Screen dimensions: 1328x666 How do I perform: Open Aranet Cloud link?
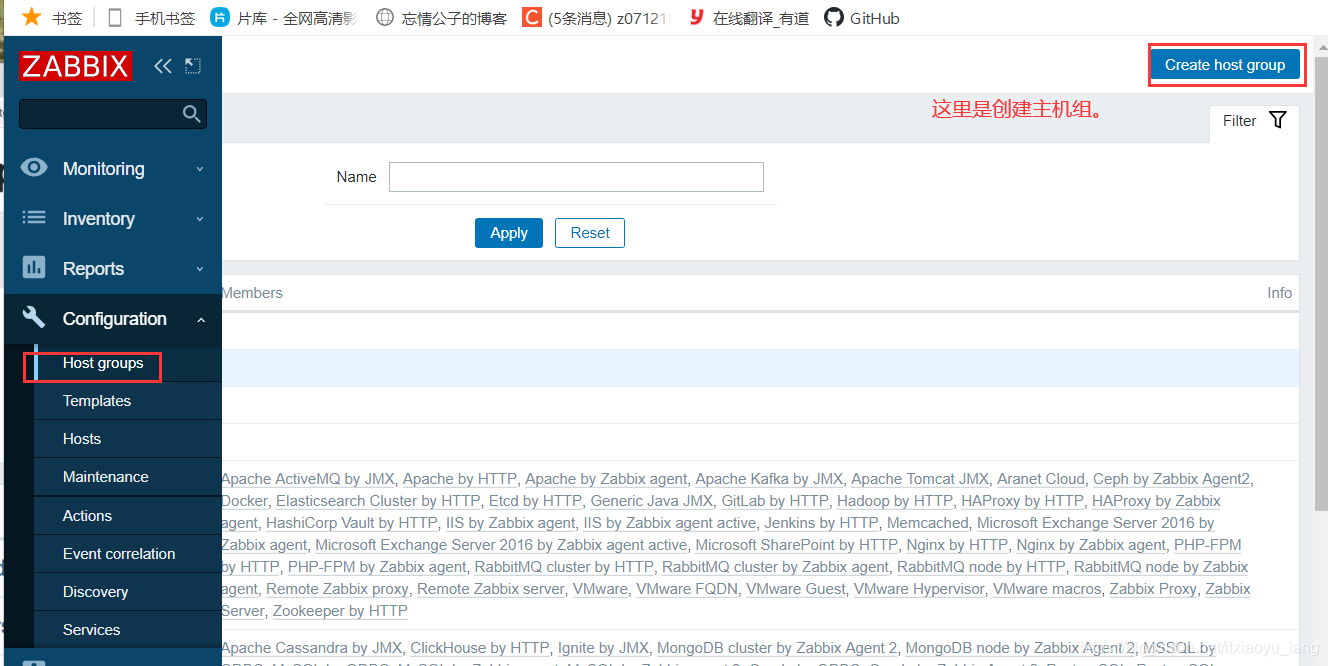tap(1041, 479)
